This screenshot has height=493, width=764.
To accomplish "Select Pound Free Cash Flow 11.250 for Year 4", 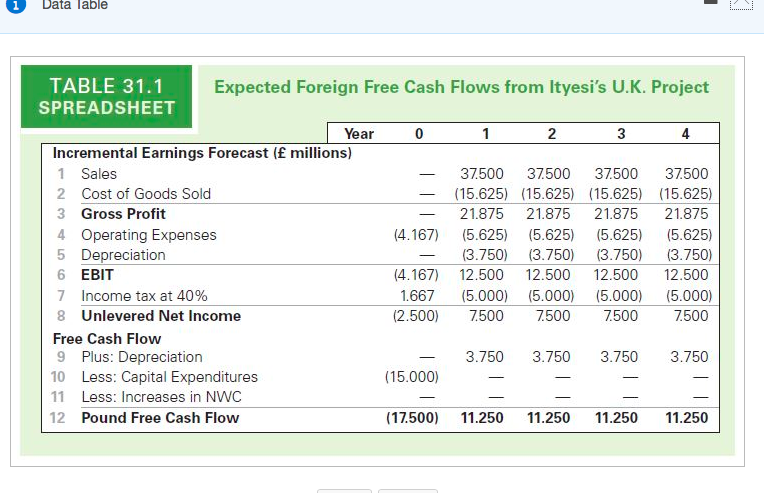I will (x=687, y=417).
